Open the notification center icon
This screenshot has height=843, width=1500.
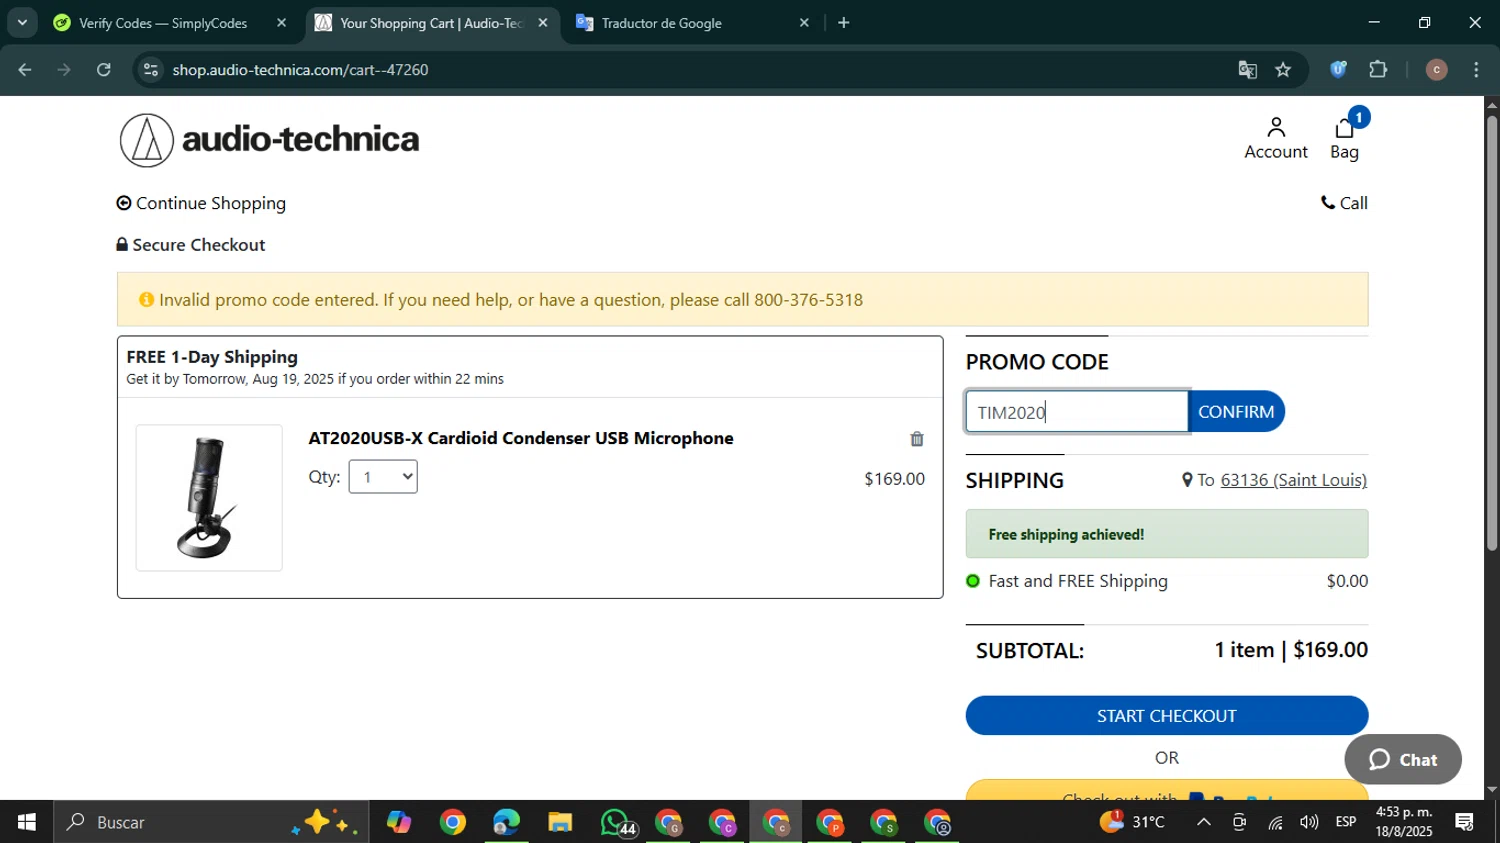[1465, 822]
